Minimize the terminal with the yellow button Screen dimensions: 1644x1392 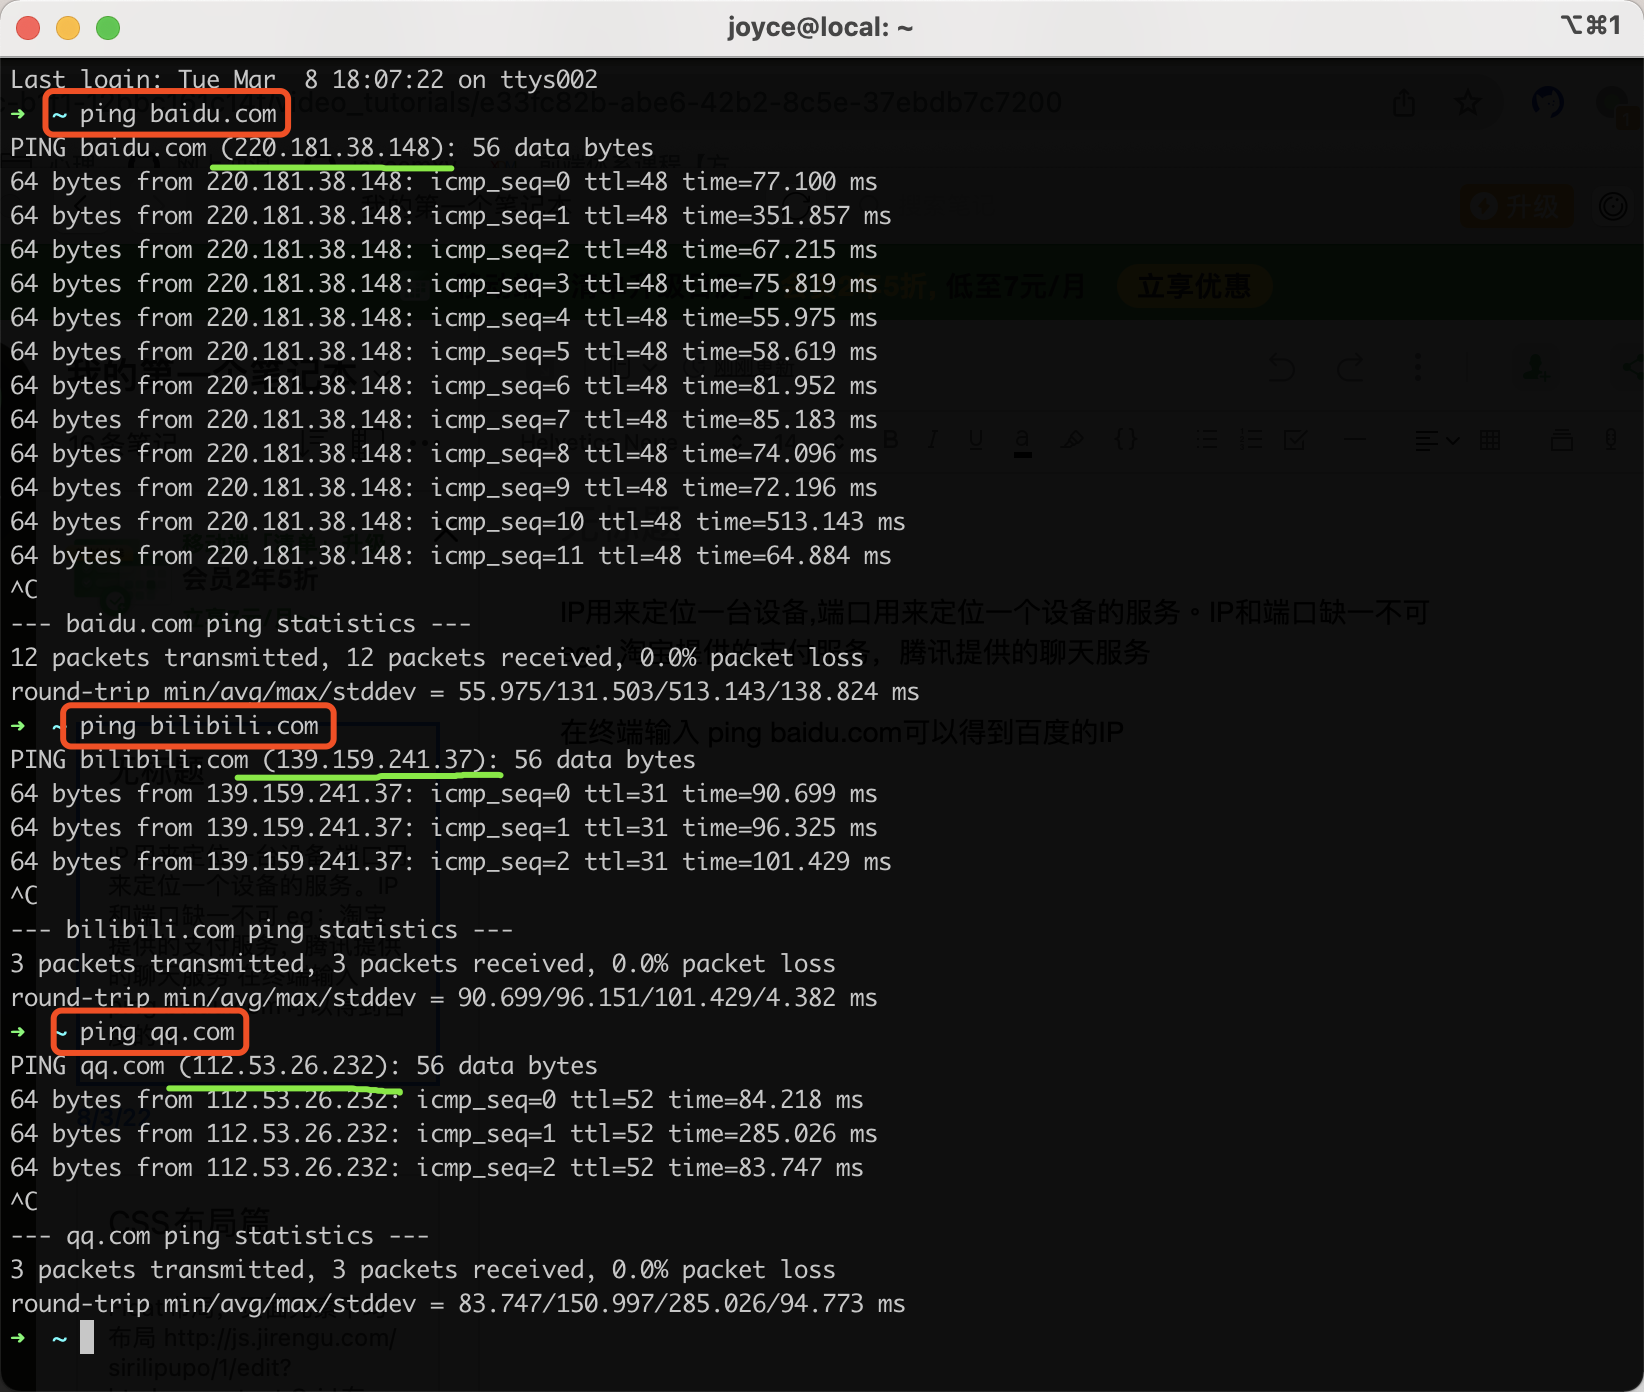point(68,28)
